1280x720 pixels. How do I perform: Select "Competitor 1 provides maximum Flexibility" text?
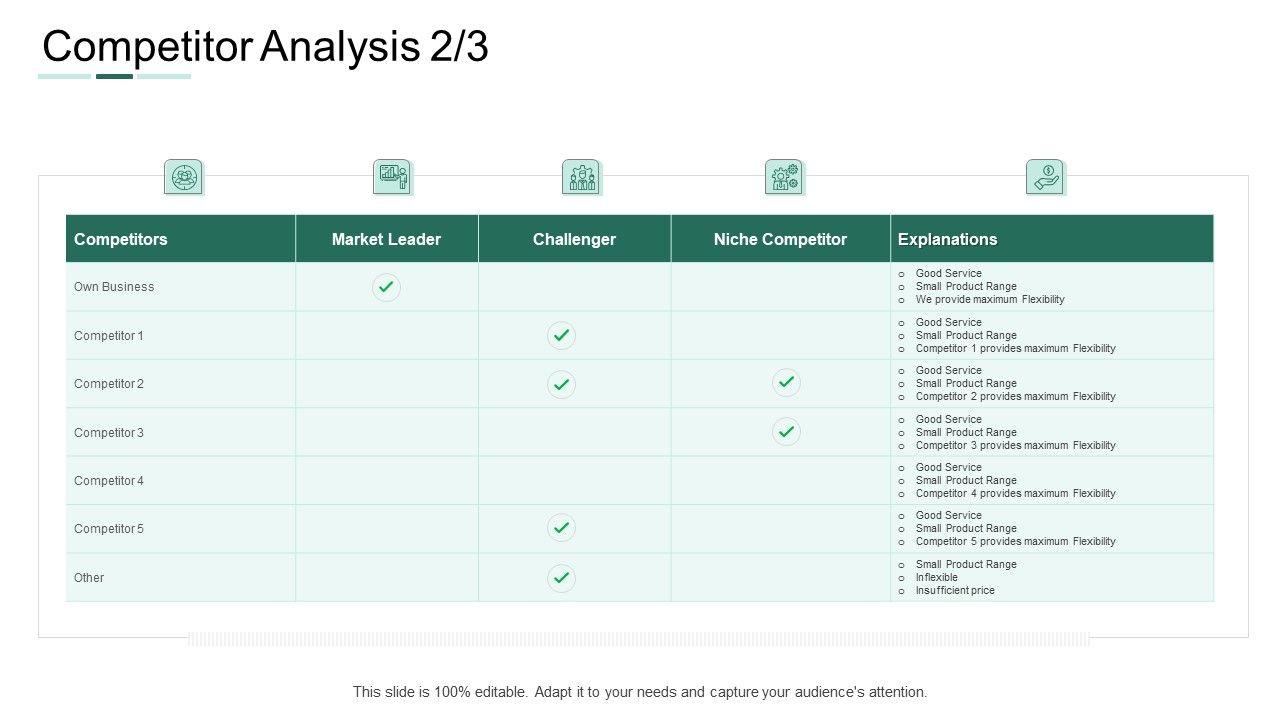tap(1016, 348)
